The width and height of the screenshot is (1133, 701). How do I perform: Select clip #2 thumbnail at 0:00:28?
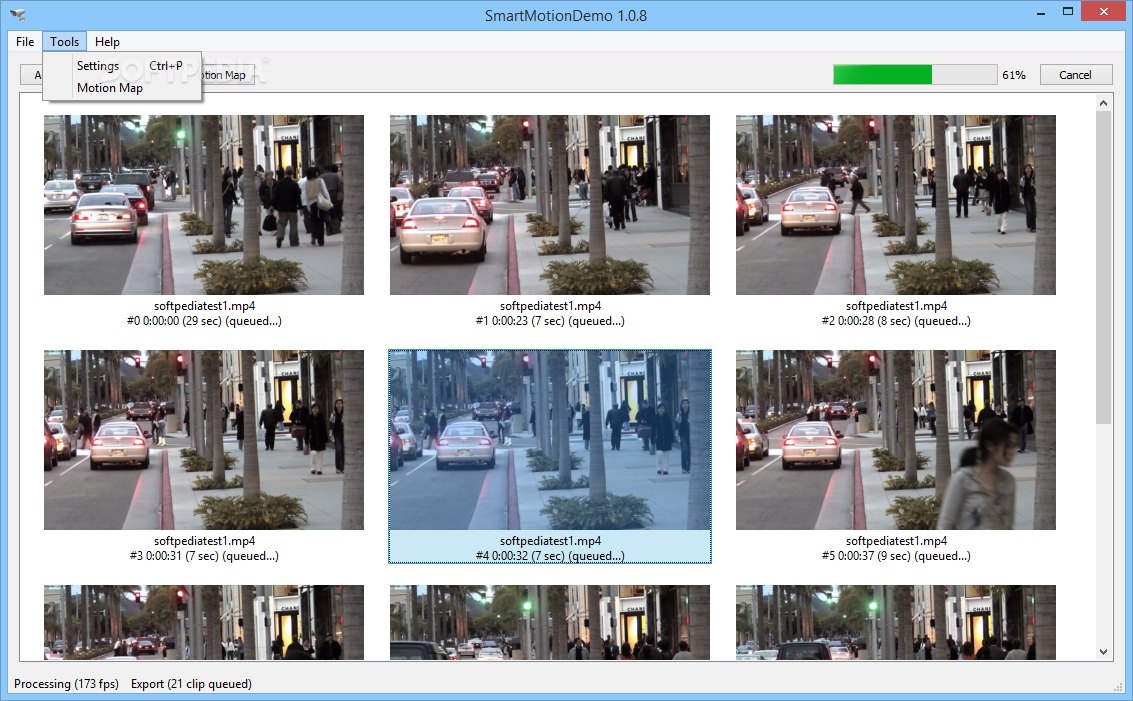[896, 205]
